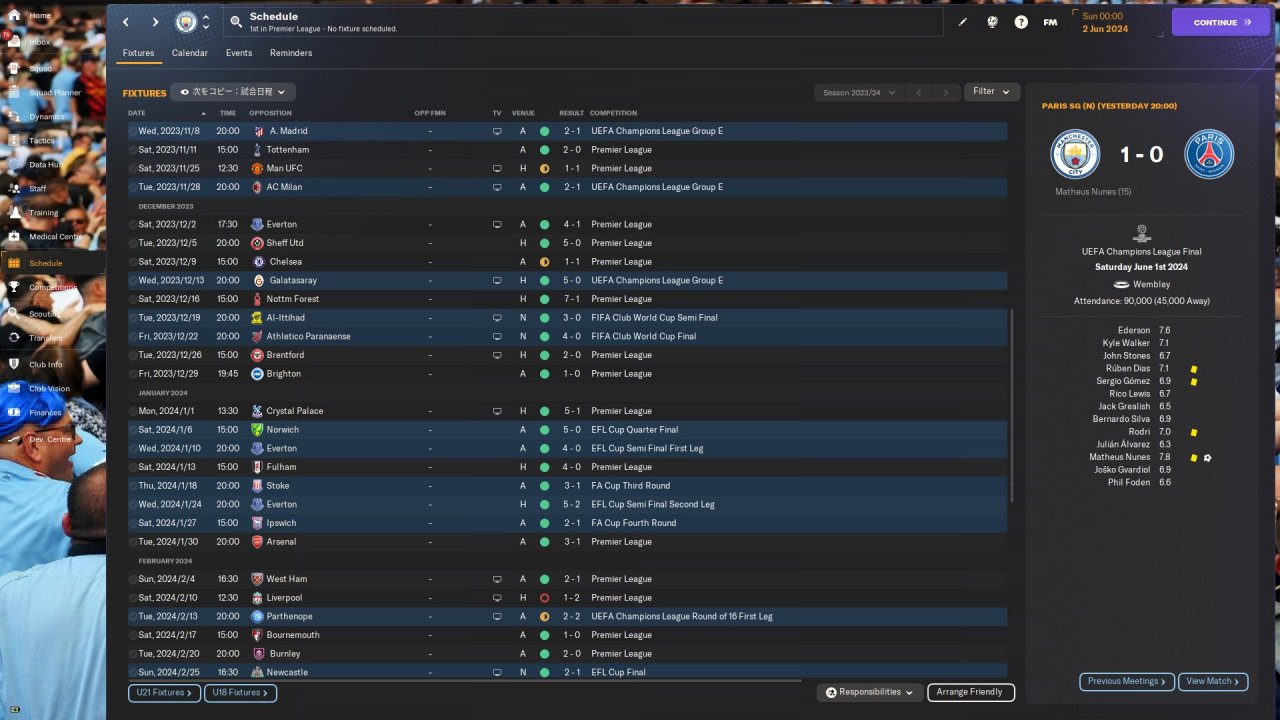Open Previous Meetings
Screen dimensions: 1280x720
coord(1127,681)
